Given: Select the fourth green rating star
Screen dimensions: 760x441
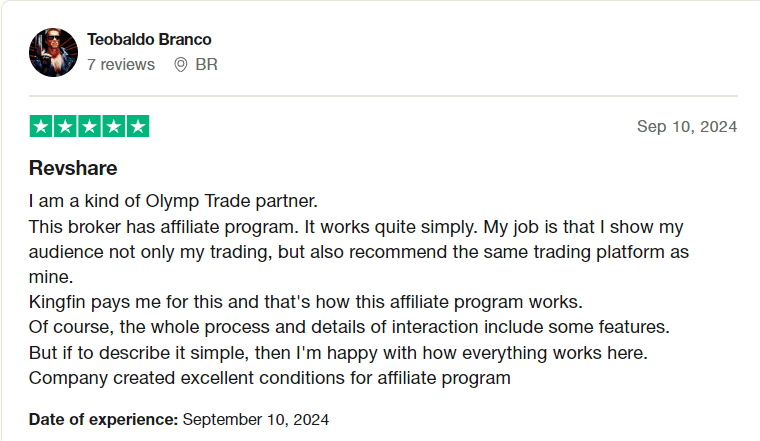Looking at the screenshot, I should (113, 126).
